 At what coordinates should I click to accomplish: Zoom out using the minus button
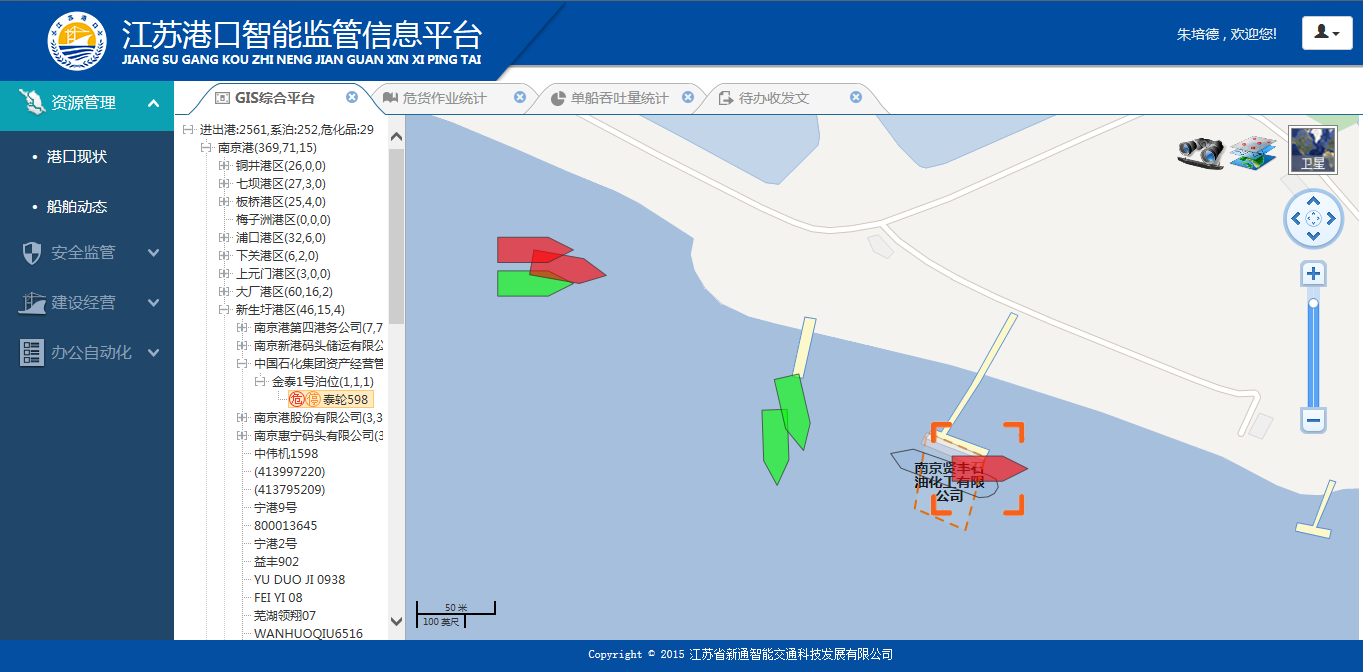click(1313, 420)
